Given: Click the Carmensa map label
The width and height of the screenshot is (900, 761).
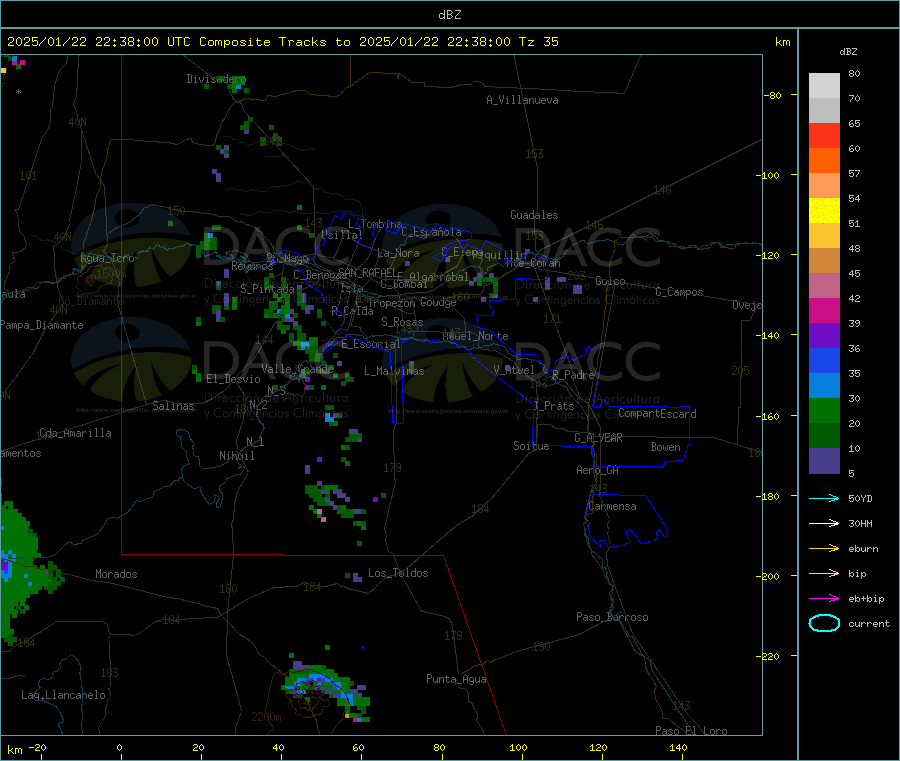Looking at the screenshot, I should point(612,506).
